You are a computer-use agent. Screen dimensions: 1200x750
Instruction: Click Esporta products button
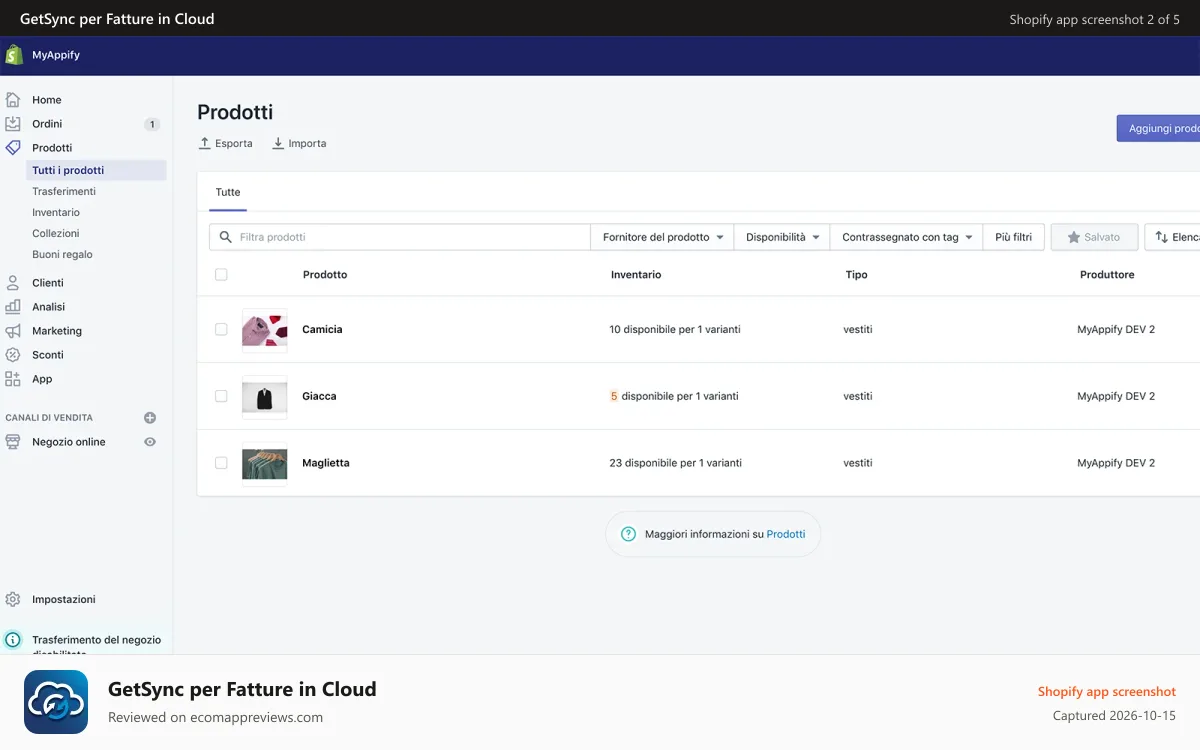pos(226,143)
